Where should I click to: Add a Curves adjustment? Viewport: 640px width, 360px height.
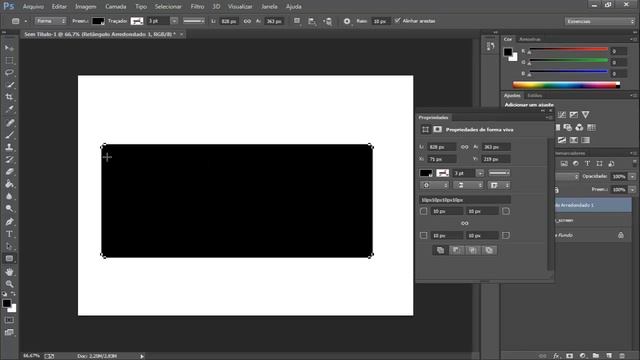pos(562,115)
